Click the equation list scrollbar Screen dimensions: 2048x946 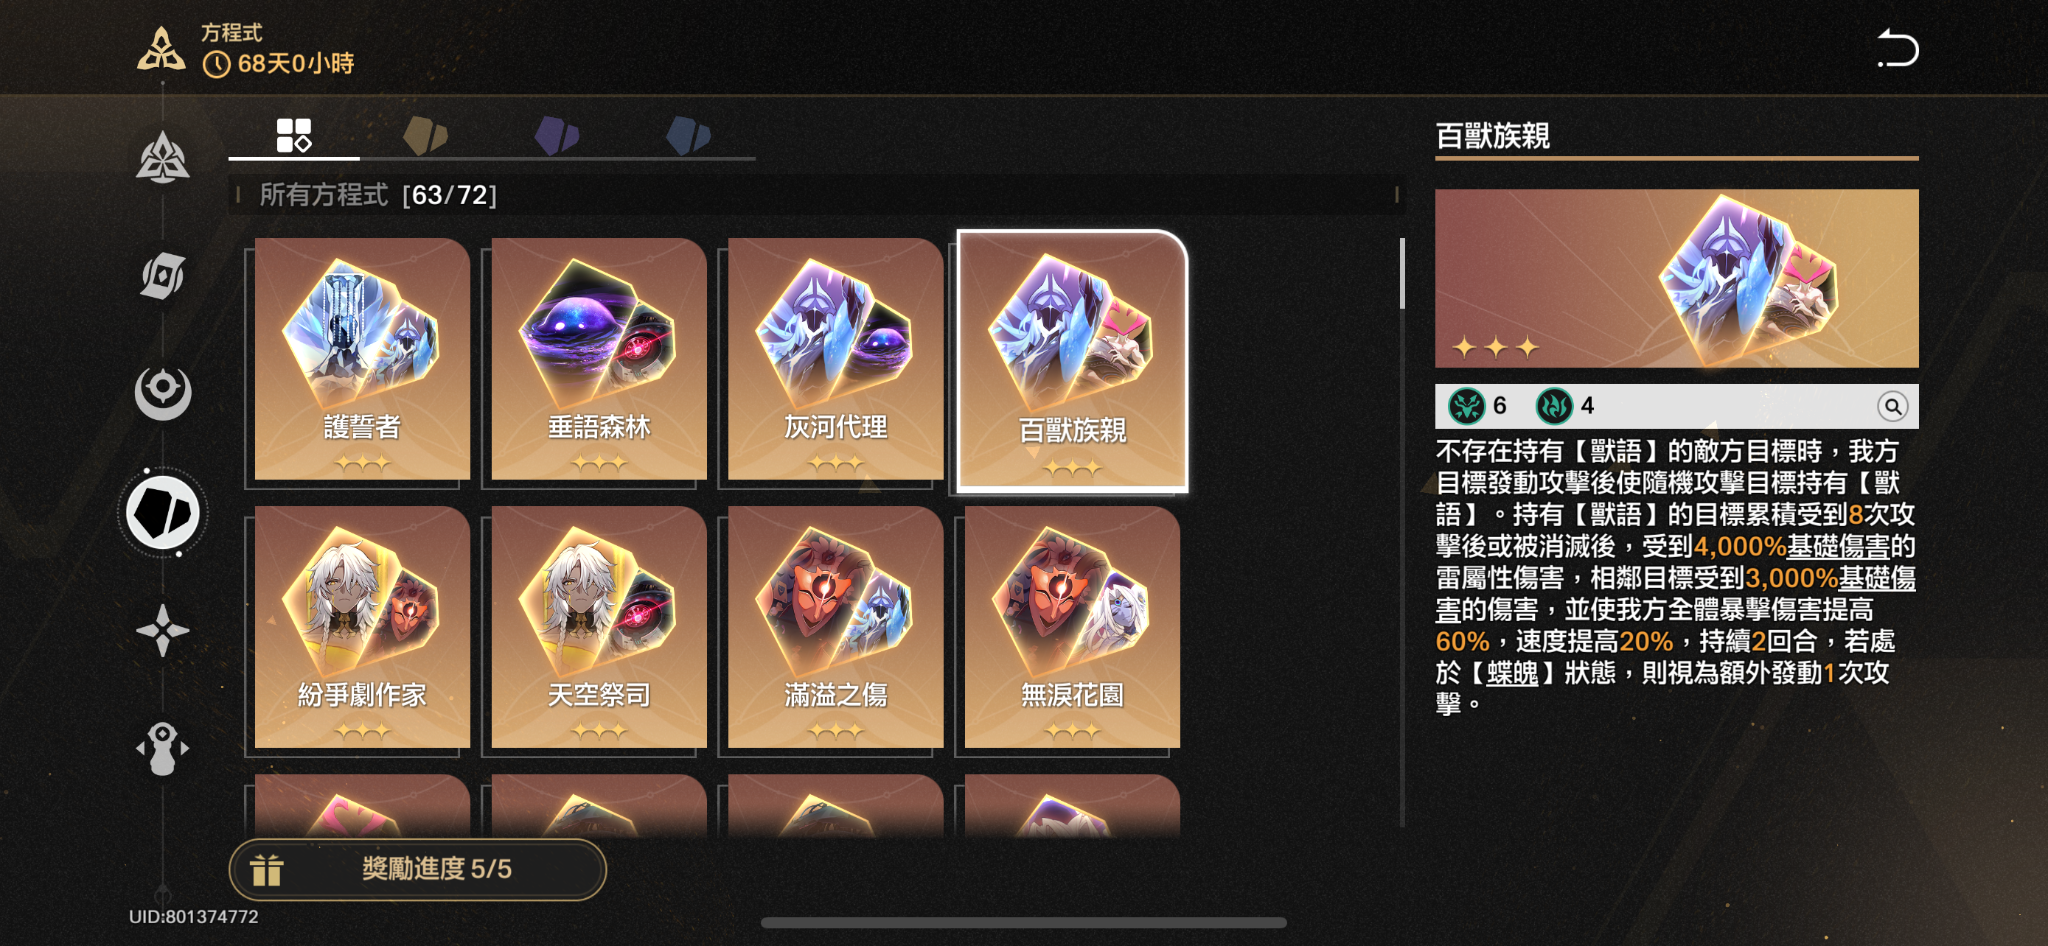click(1402, 532)
